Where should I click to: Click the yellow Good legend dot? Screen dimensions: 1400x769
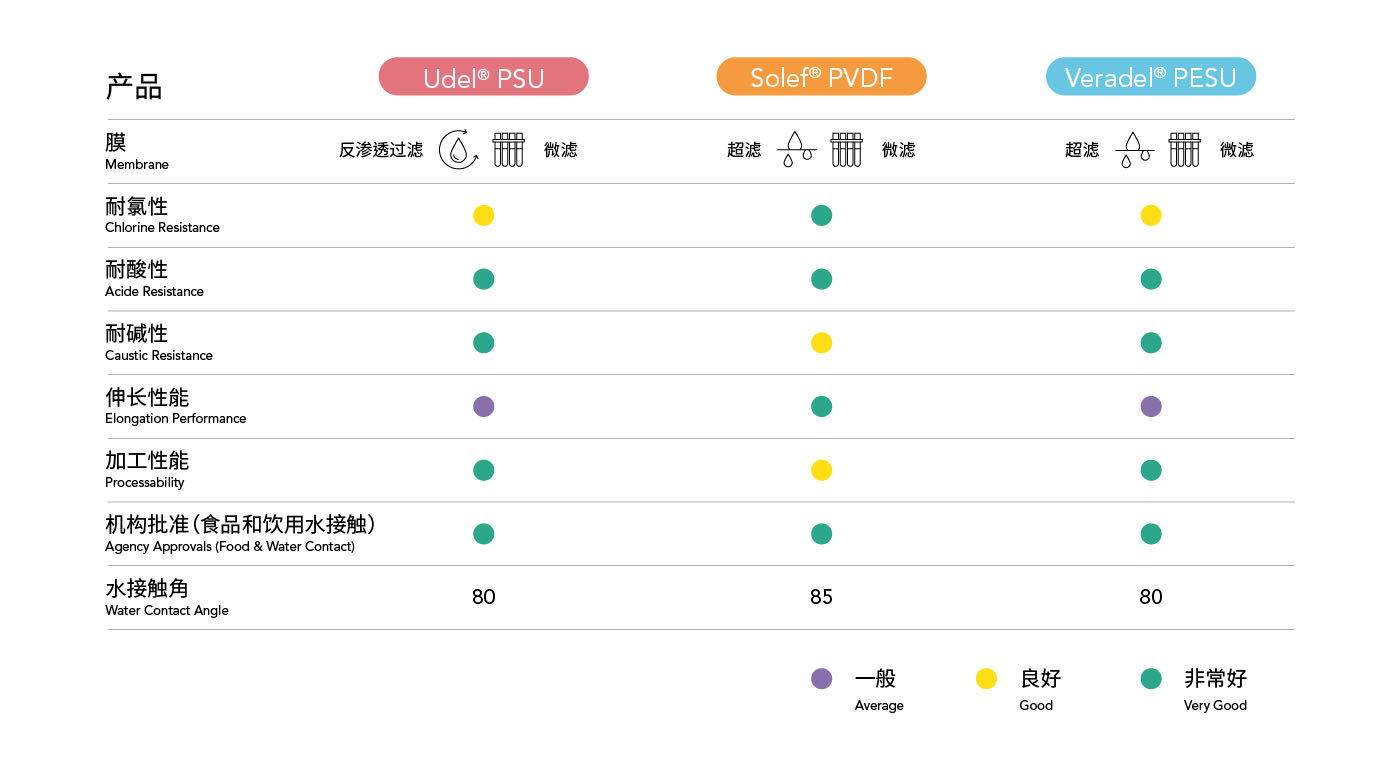coord(986,679)
